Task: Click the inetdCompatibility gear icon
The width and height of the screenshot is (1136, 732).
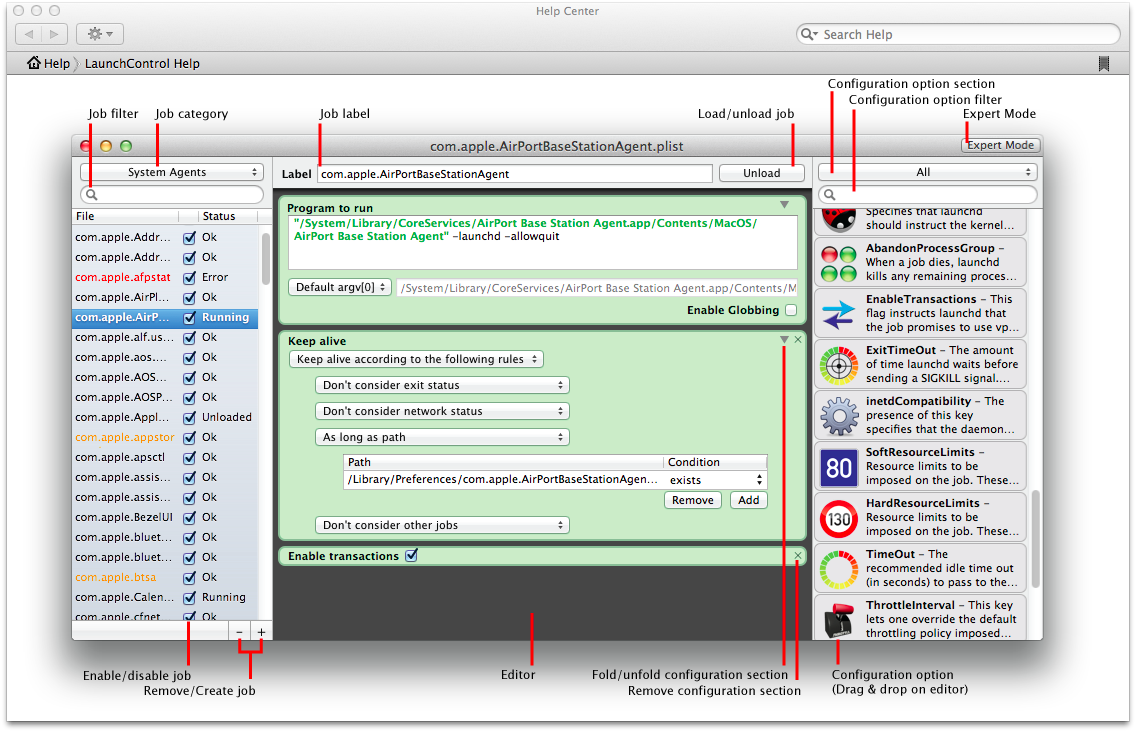Action: [838, 416]
